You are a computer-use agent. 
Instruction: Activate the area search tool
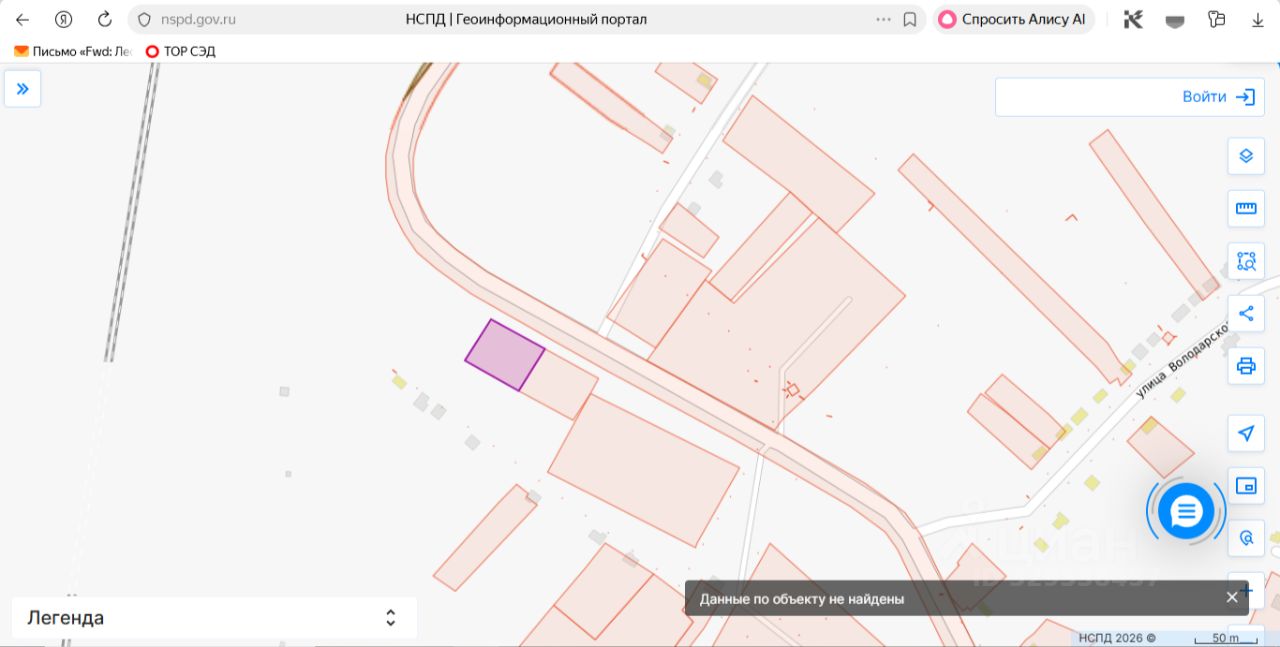1246,261
